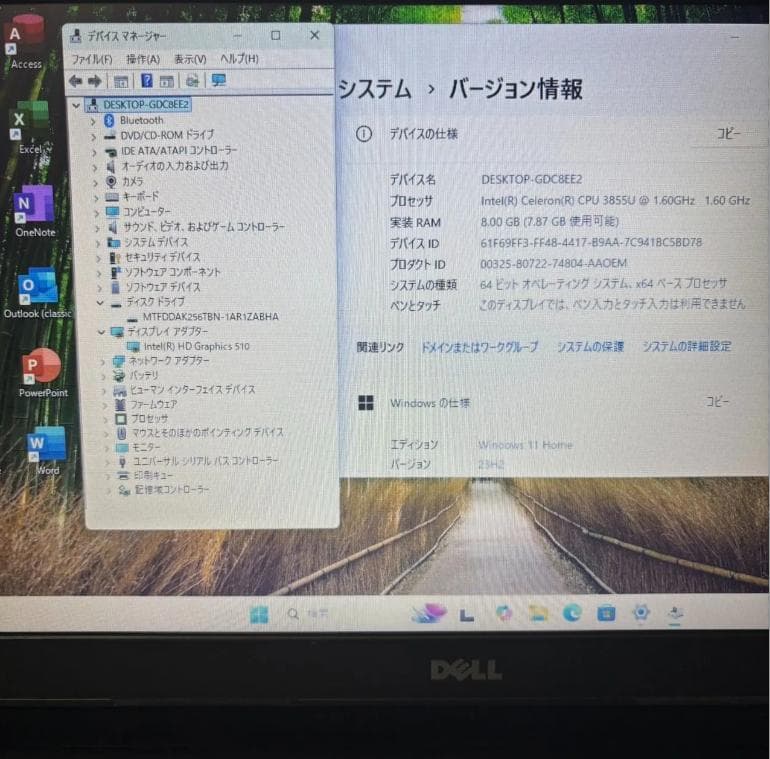This screenshot has height=759, width=770.
Task: Open システムの保護 link
Action: (590, 347)
